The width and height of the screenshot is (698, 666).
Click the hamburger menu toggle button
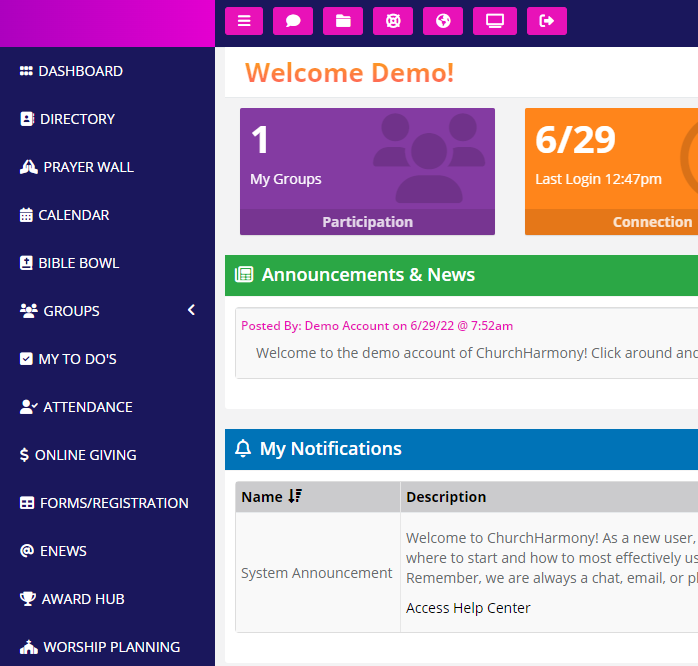click(244, 21)
